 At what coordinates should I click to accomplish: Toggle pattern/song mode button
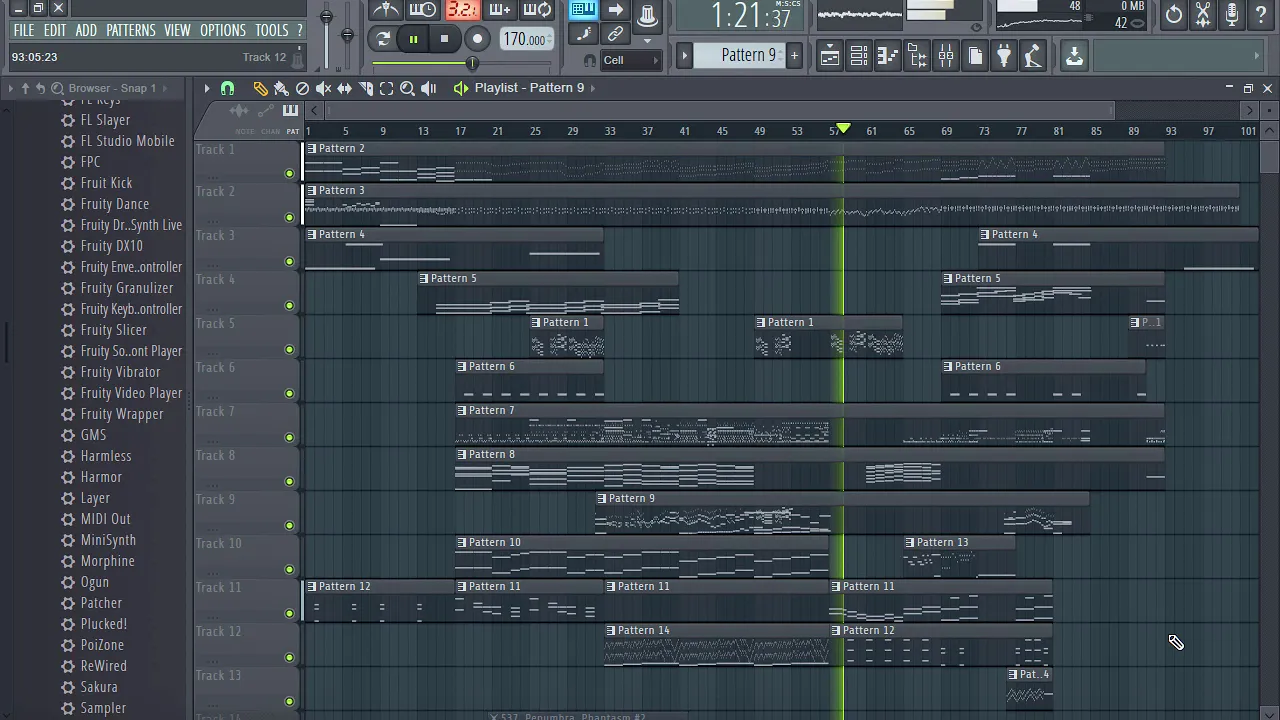382,39
